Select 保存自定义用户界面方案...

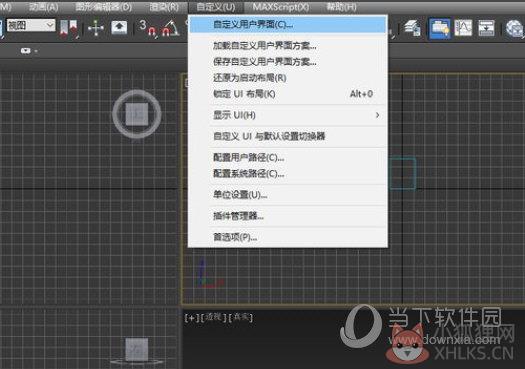point(288,62)
